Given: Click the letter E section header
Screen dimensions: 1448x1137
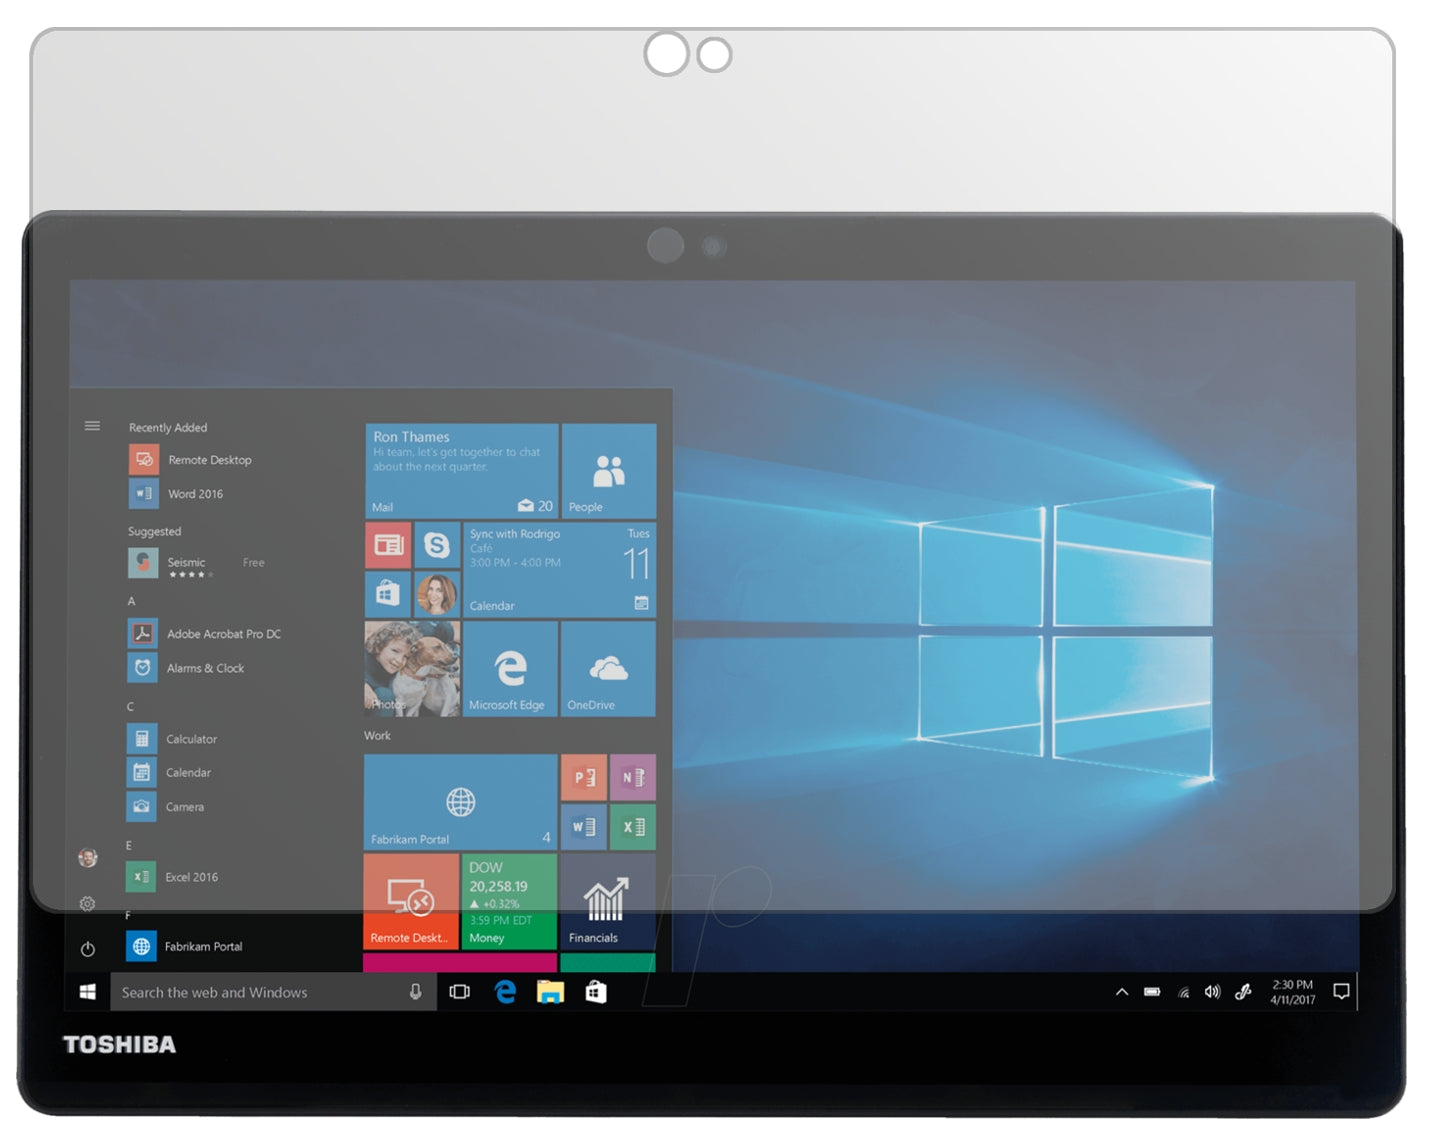Looking at the screenshot, I should point(129,846).
